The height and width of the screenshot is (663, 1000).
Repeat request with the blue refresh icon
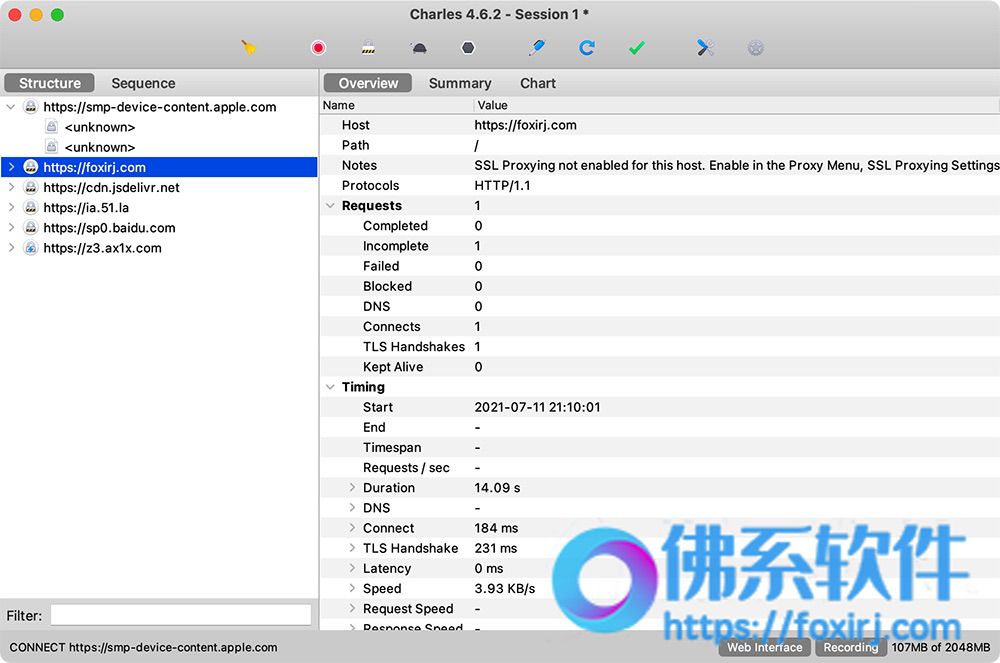click(587, 48)
